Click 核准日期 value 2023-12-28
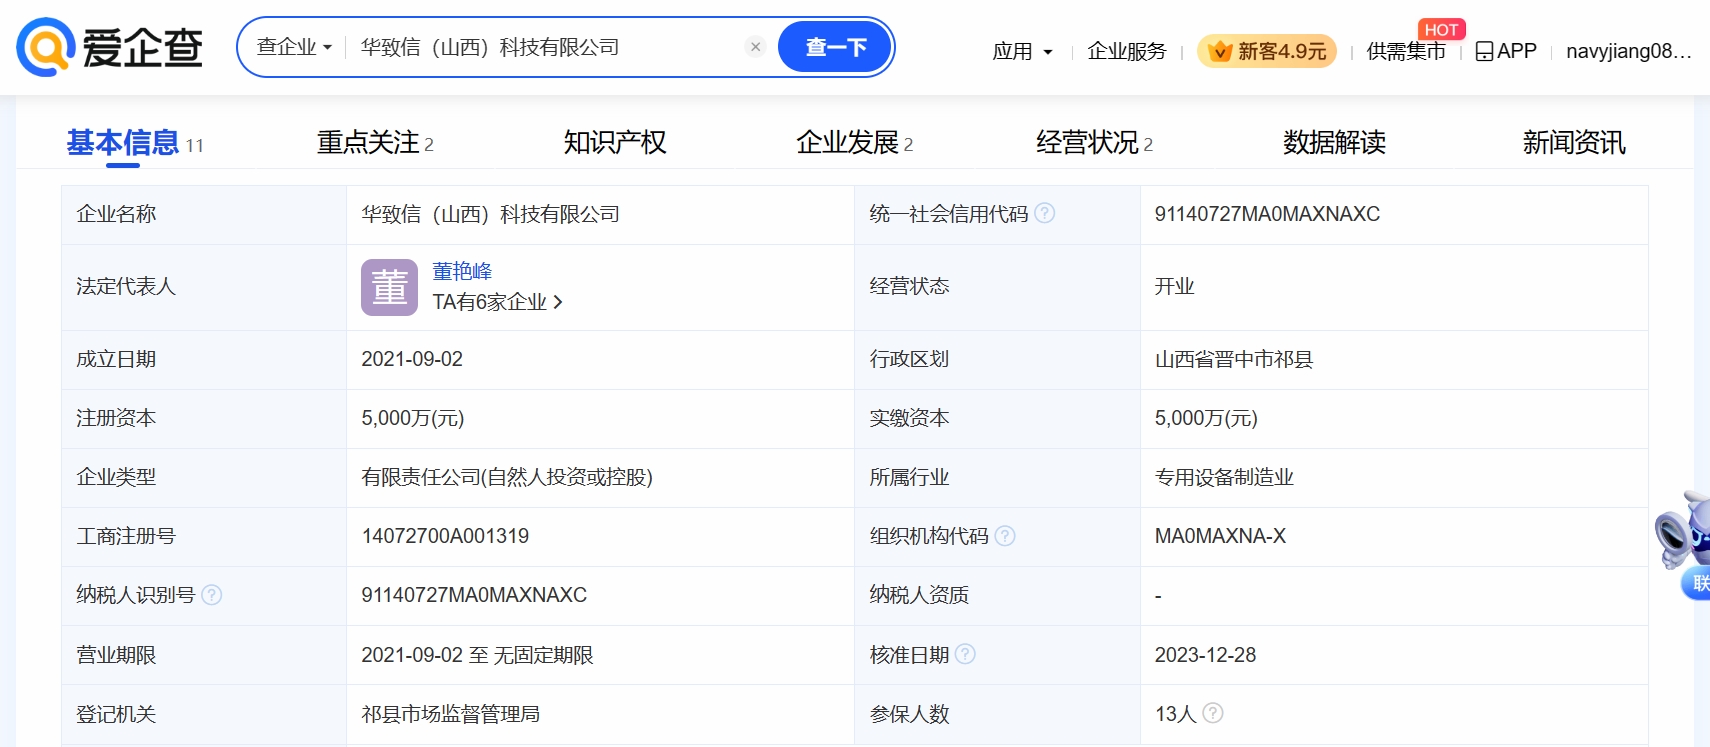The image size is (1710, 747). [1205, 655]
